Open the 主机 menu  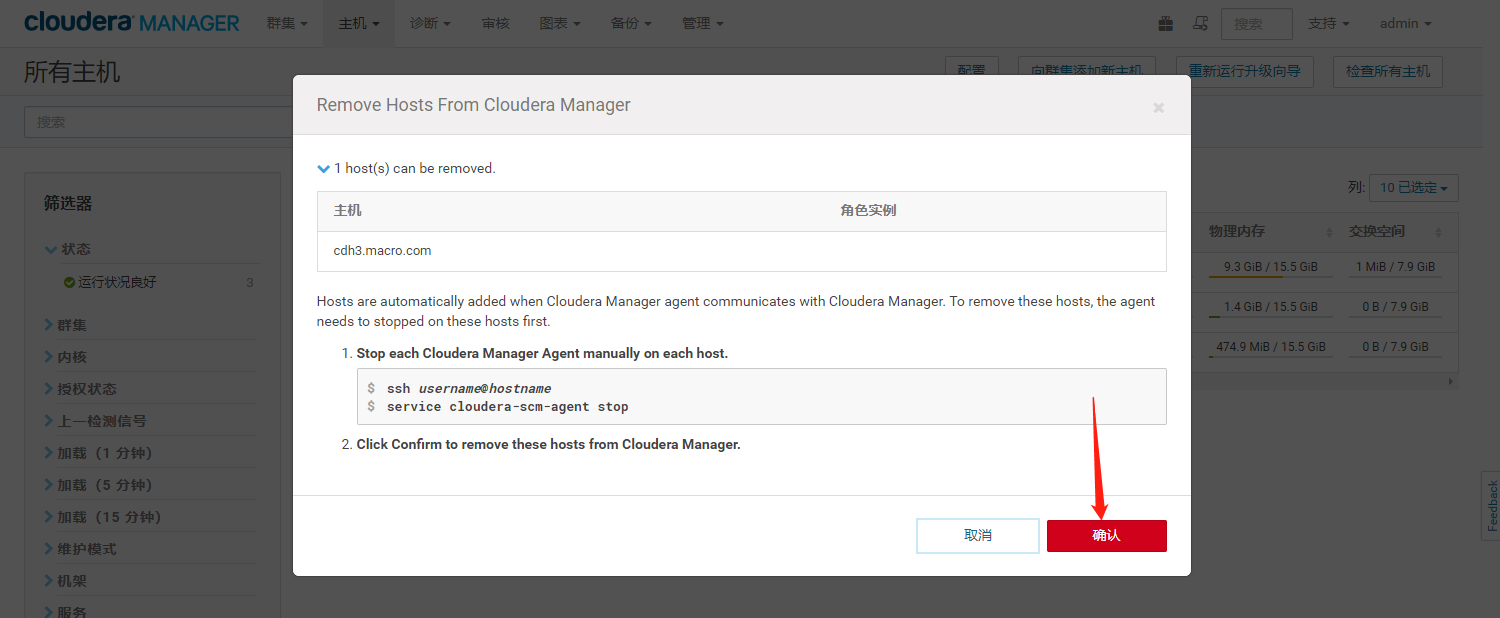coord(359,23)
